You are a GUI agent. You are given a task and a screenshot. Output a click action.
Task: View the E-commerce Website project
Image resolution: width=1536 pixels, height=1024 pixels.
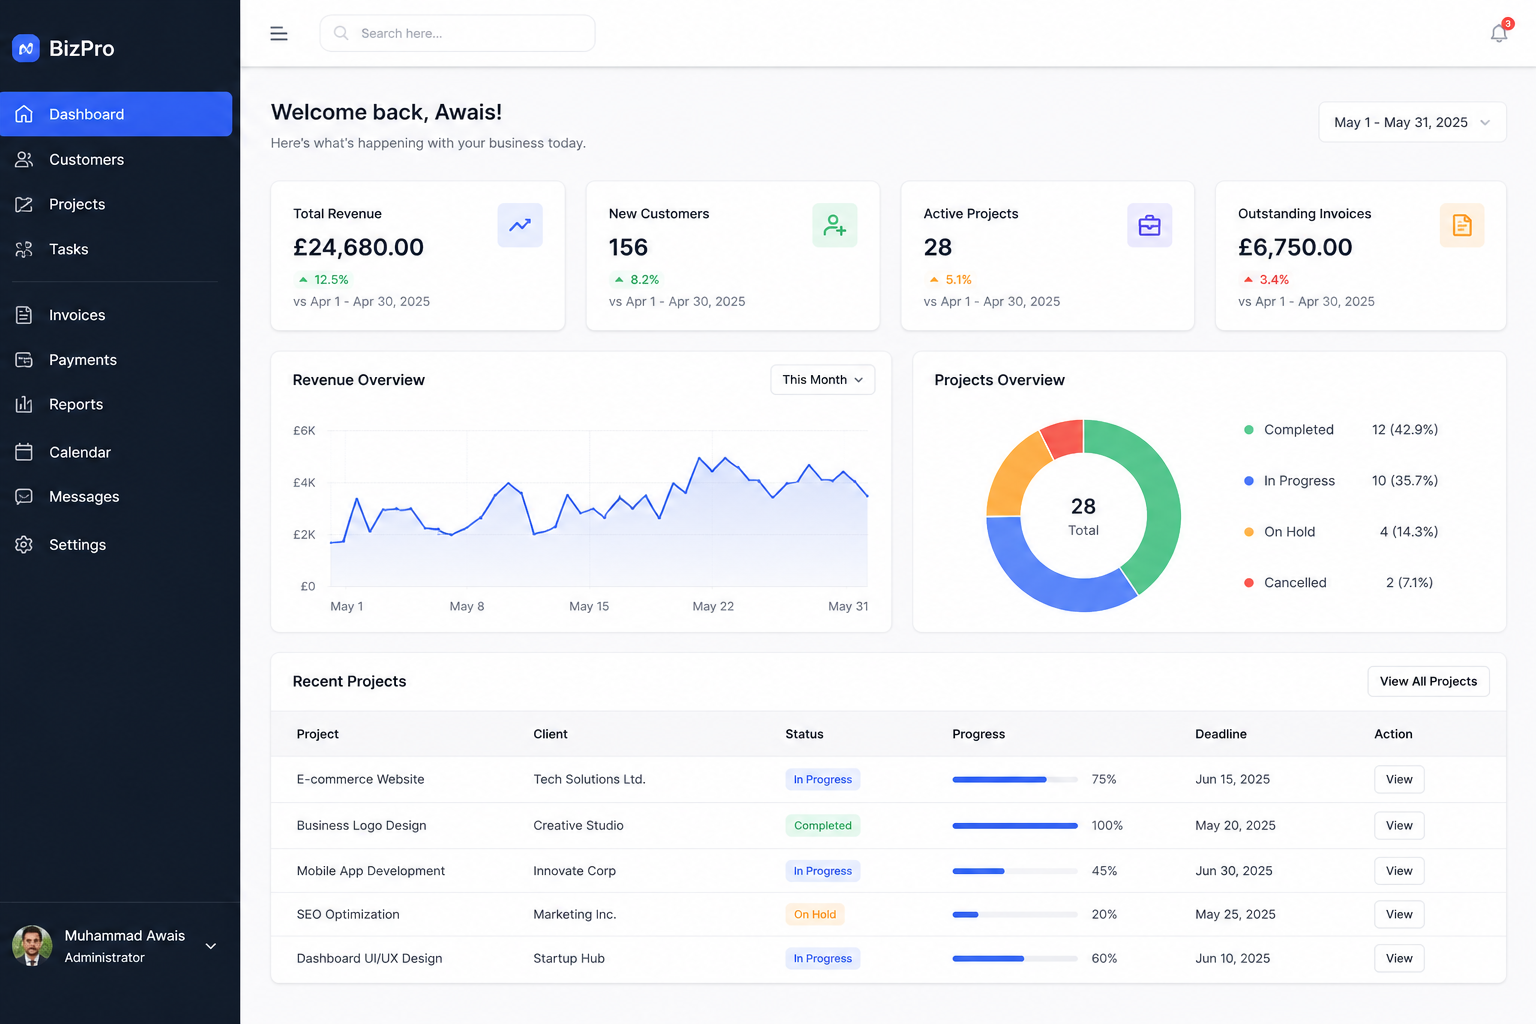coord(1399,779)
